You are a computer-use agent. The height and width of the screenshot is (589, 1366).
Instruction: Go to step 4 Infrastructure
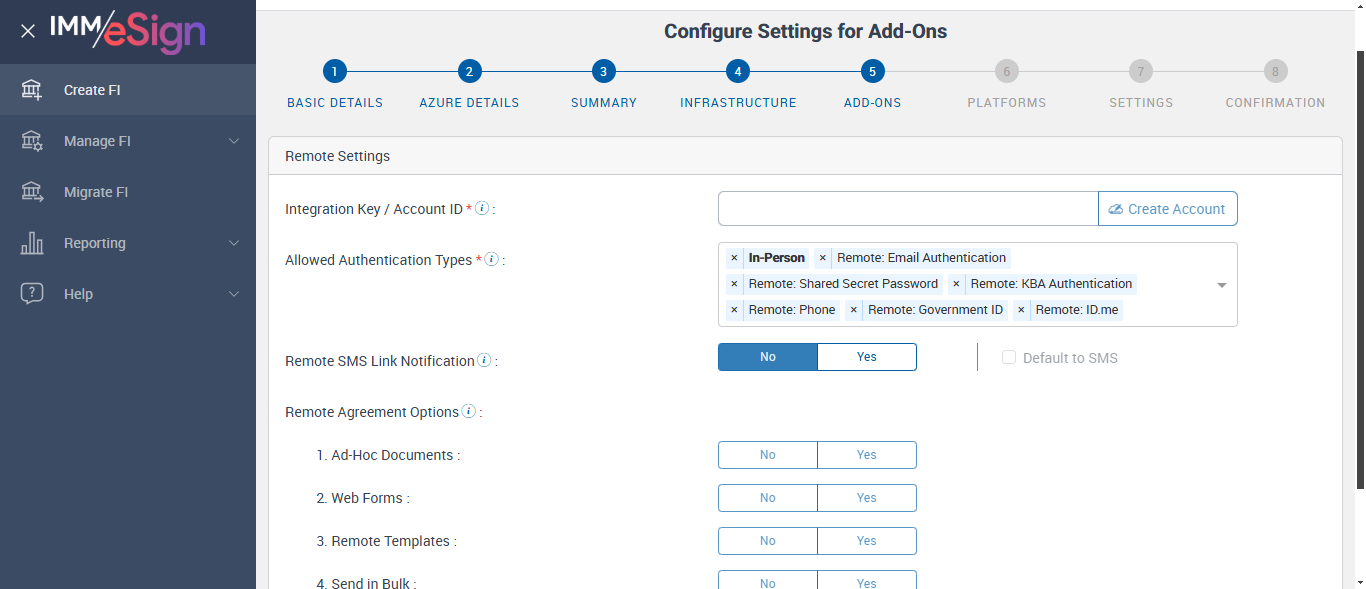coord(737,71)
